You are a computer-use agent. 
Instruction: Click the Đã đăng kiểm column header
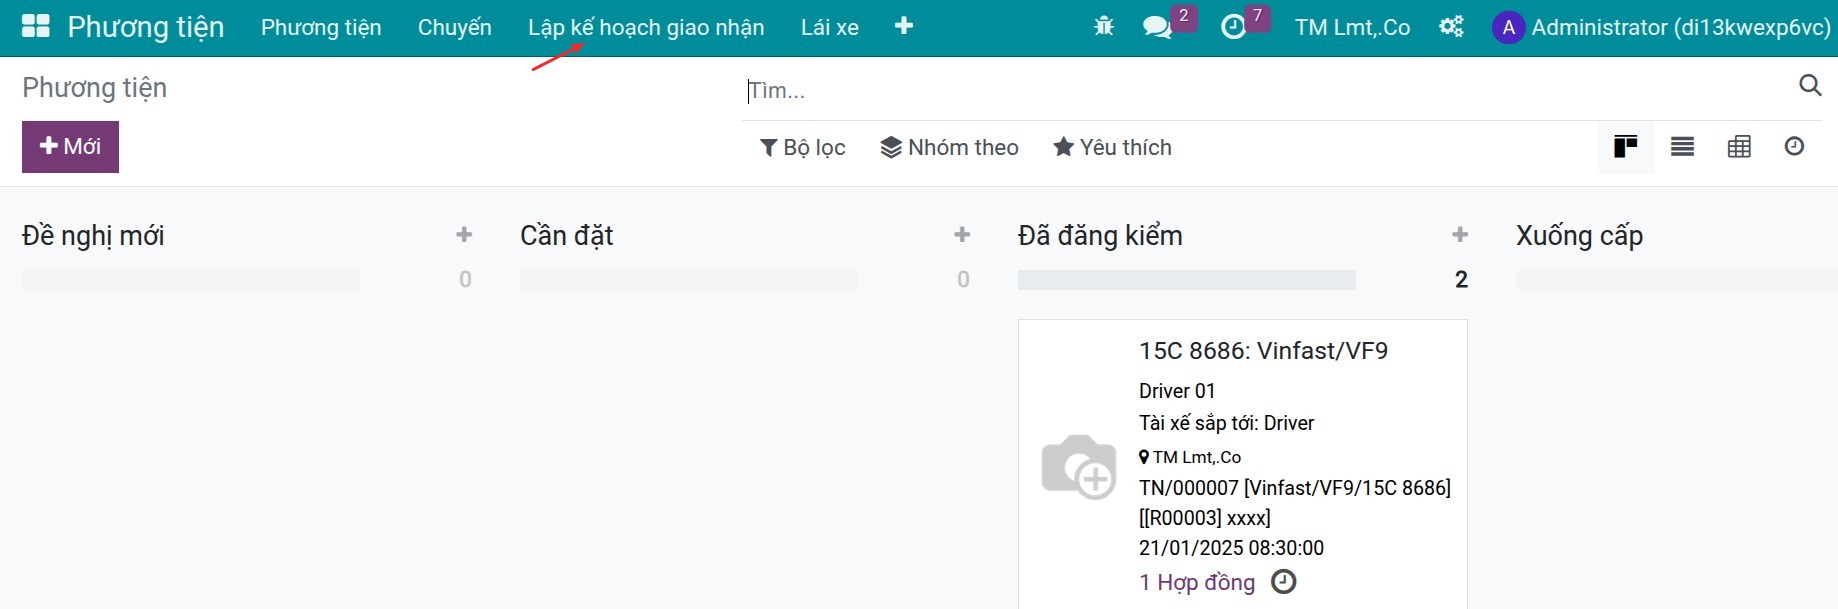coord(1100,236)
